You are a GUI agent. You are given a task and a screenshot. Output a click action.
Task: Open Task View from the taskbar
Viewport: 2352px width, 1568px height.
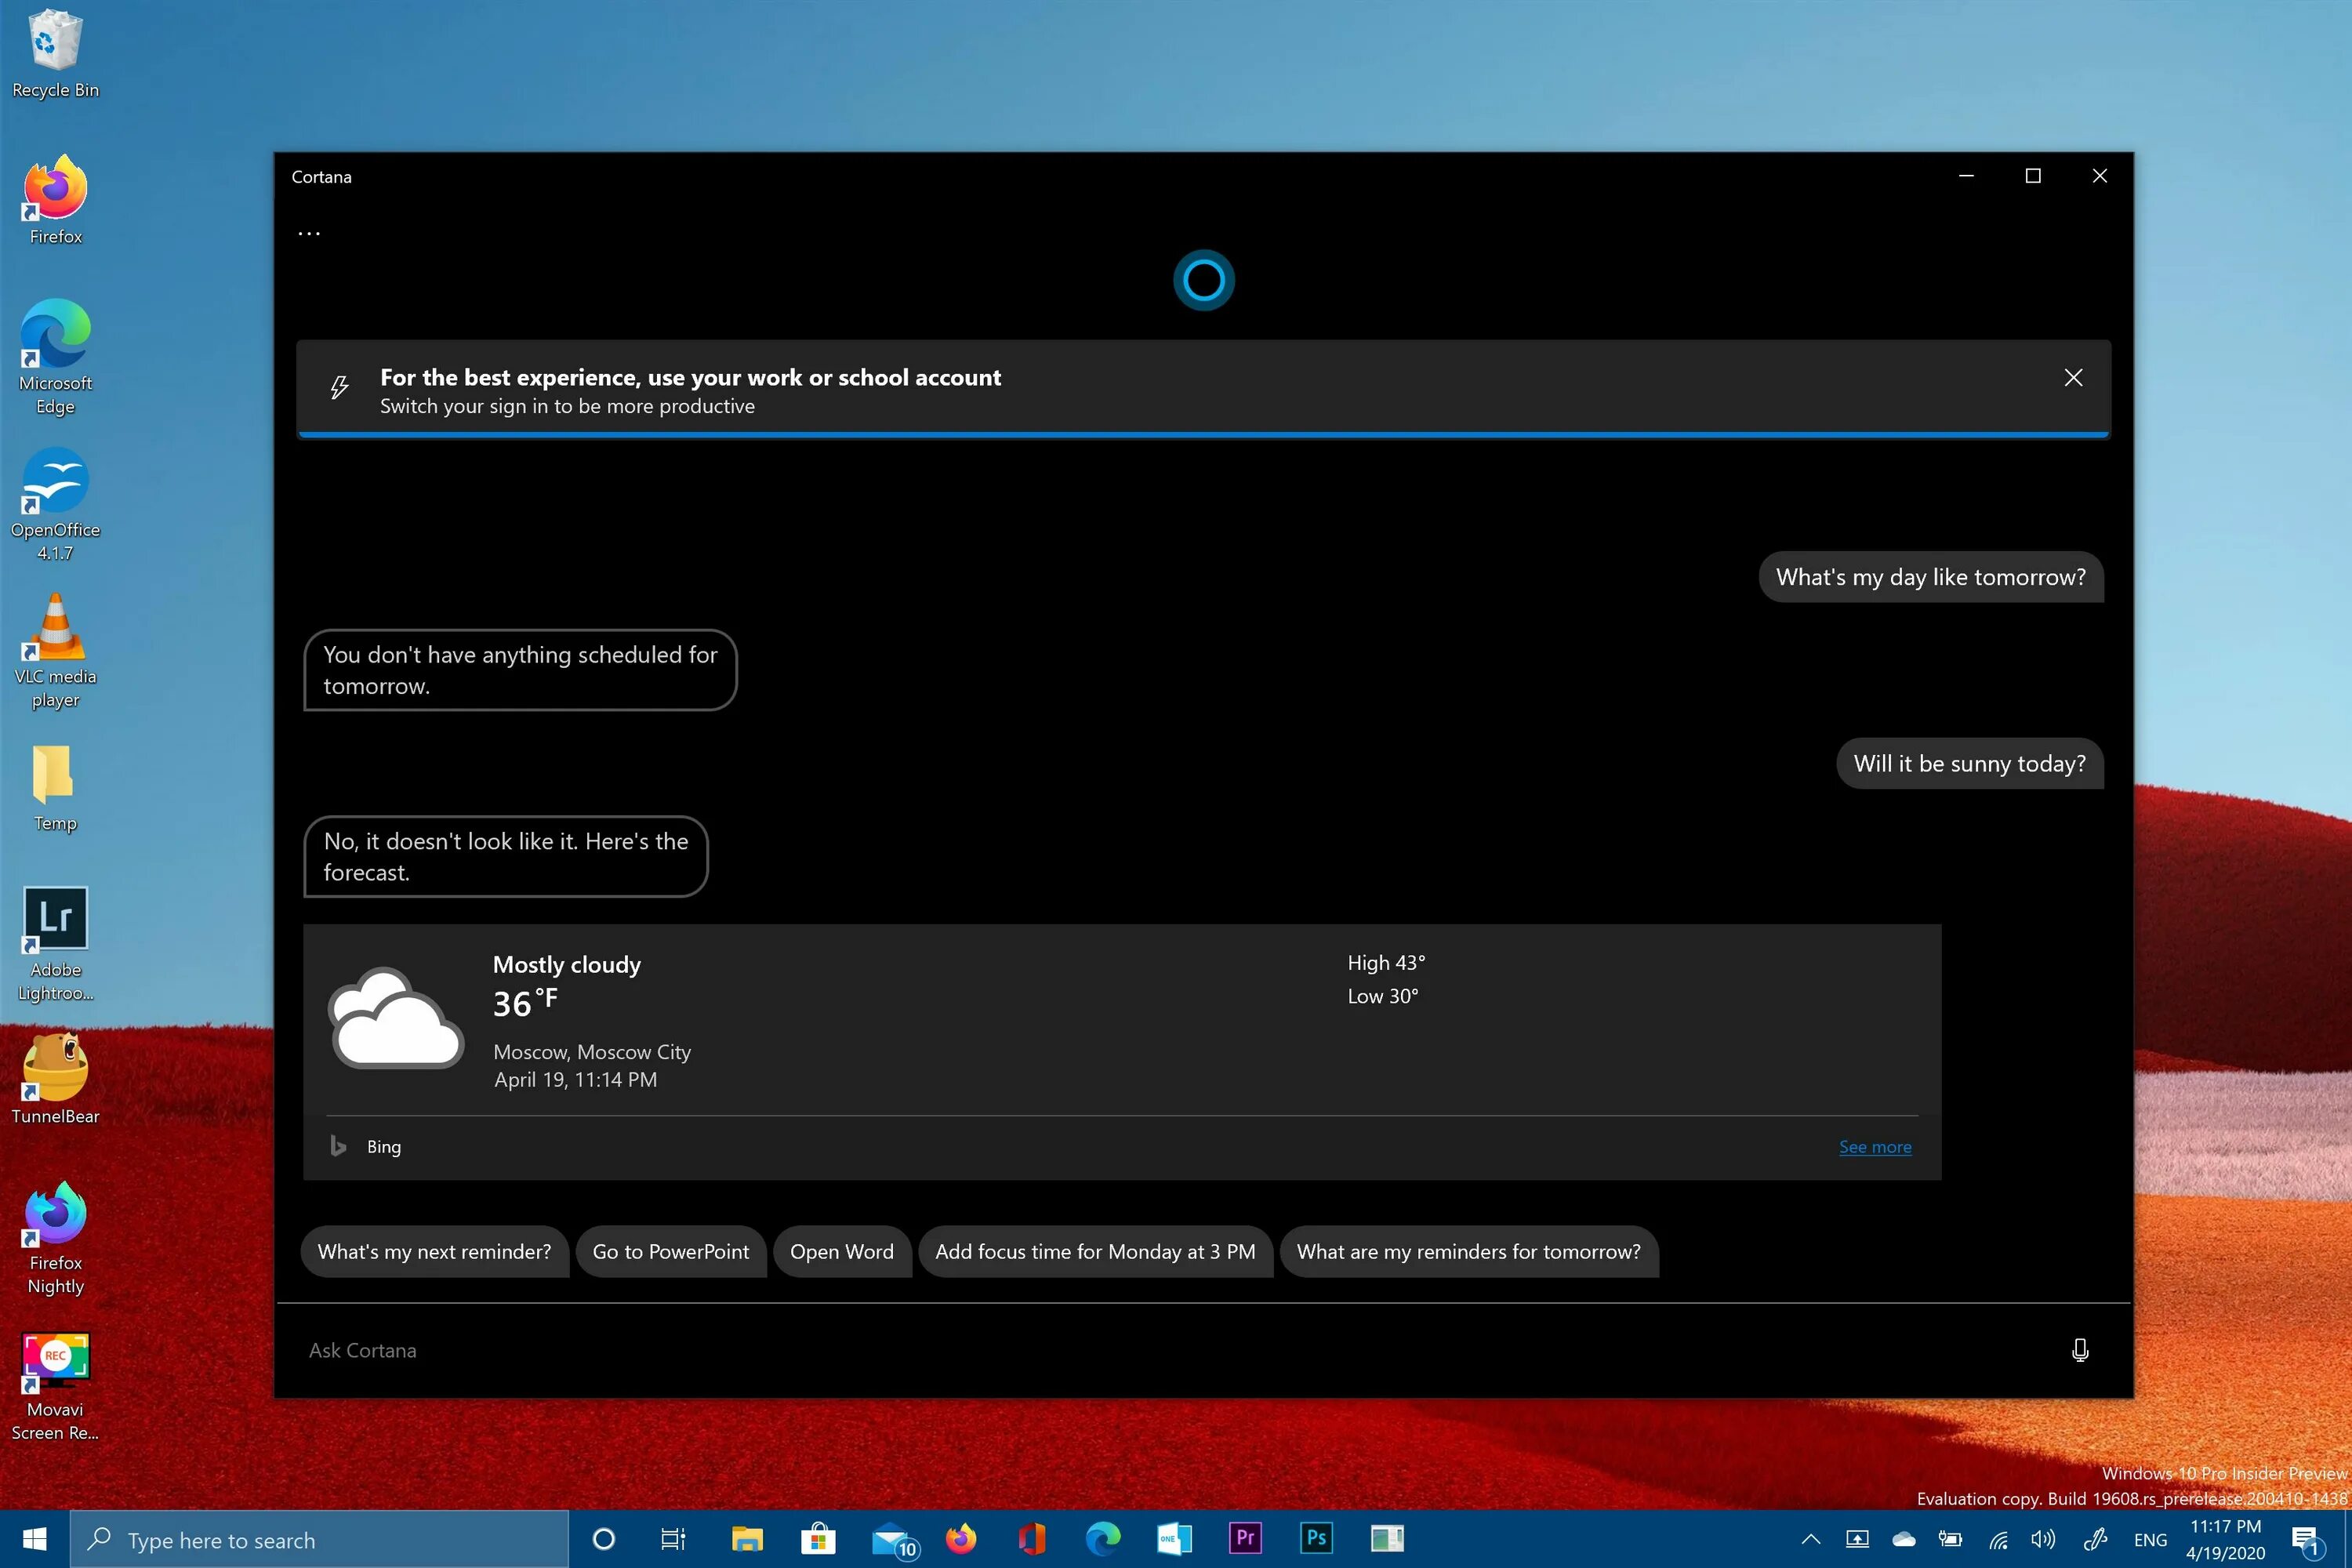coord(673,1539)
